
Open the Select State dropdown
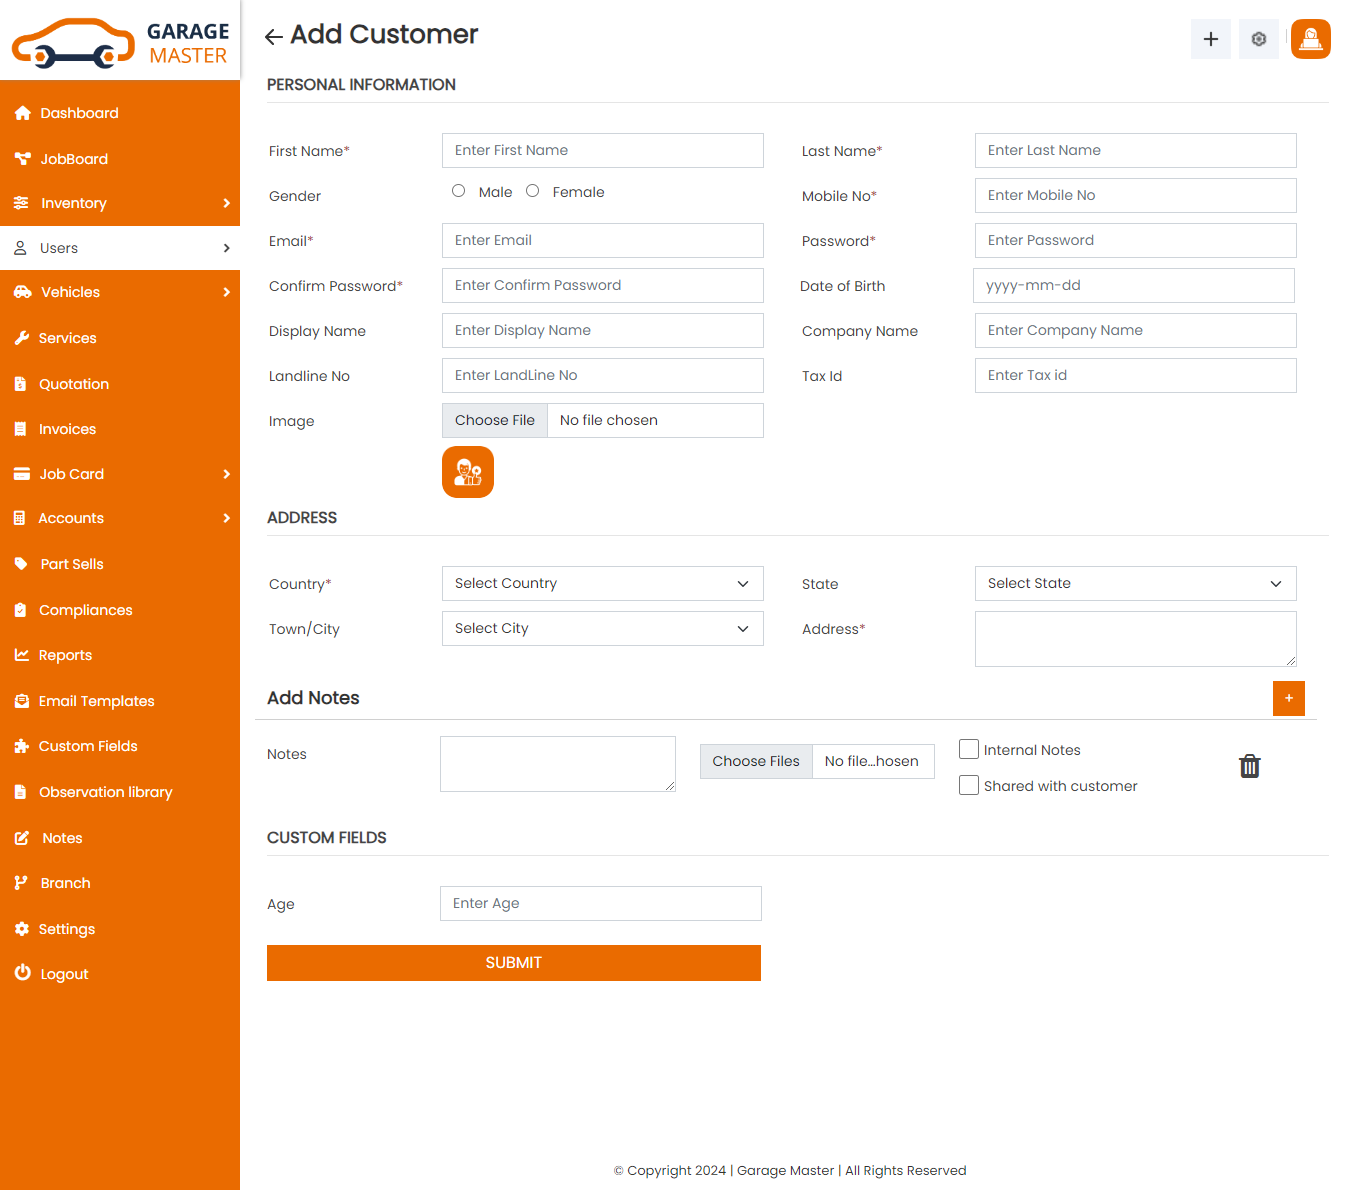1135,584
